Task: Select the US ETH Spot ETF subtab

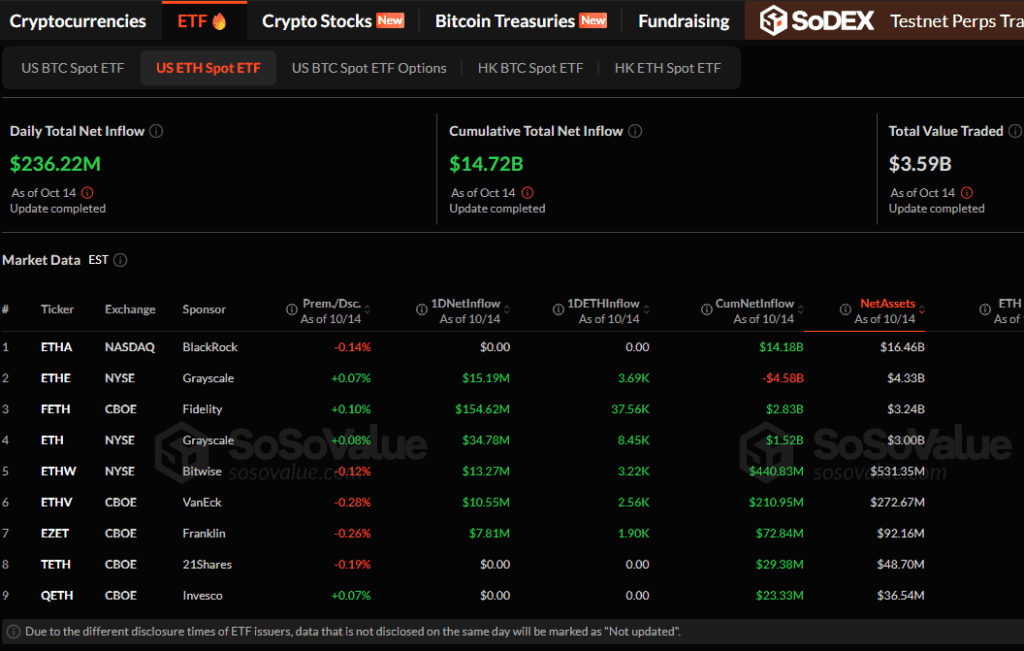Action: coord(208,68)
